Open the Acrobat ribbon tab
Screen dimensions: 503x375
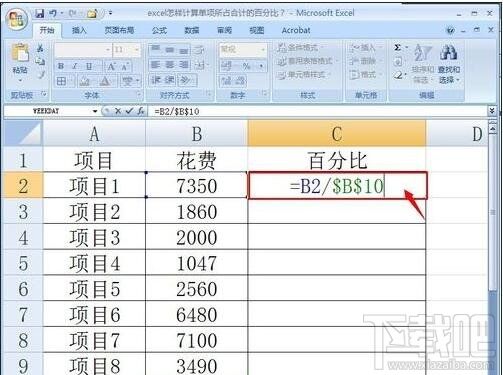pyautogui.click(x=296, y=30)
